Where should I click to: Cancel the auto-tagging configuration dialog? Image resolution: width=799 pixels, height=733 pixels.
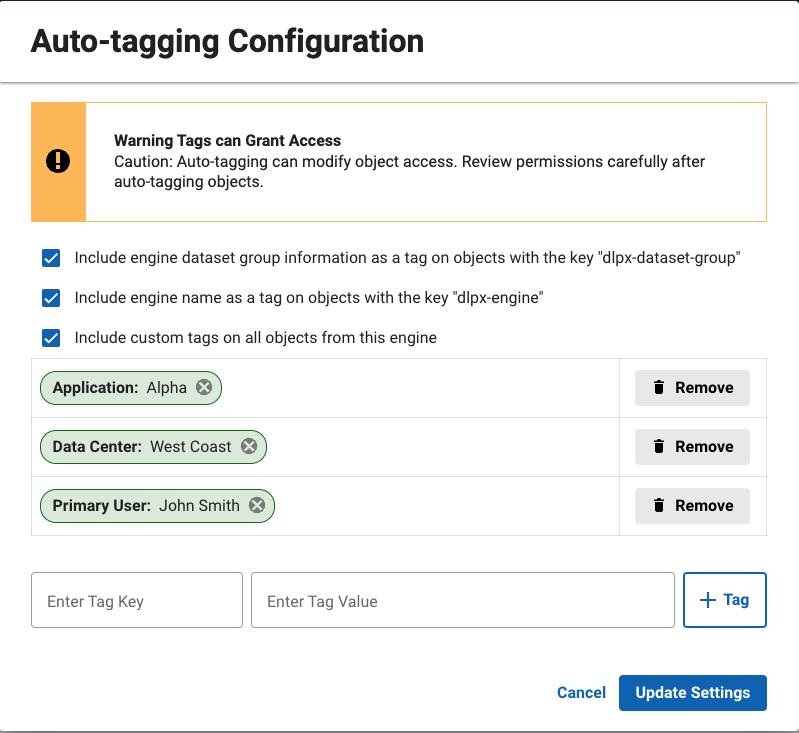[x=581, y=693]
